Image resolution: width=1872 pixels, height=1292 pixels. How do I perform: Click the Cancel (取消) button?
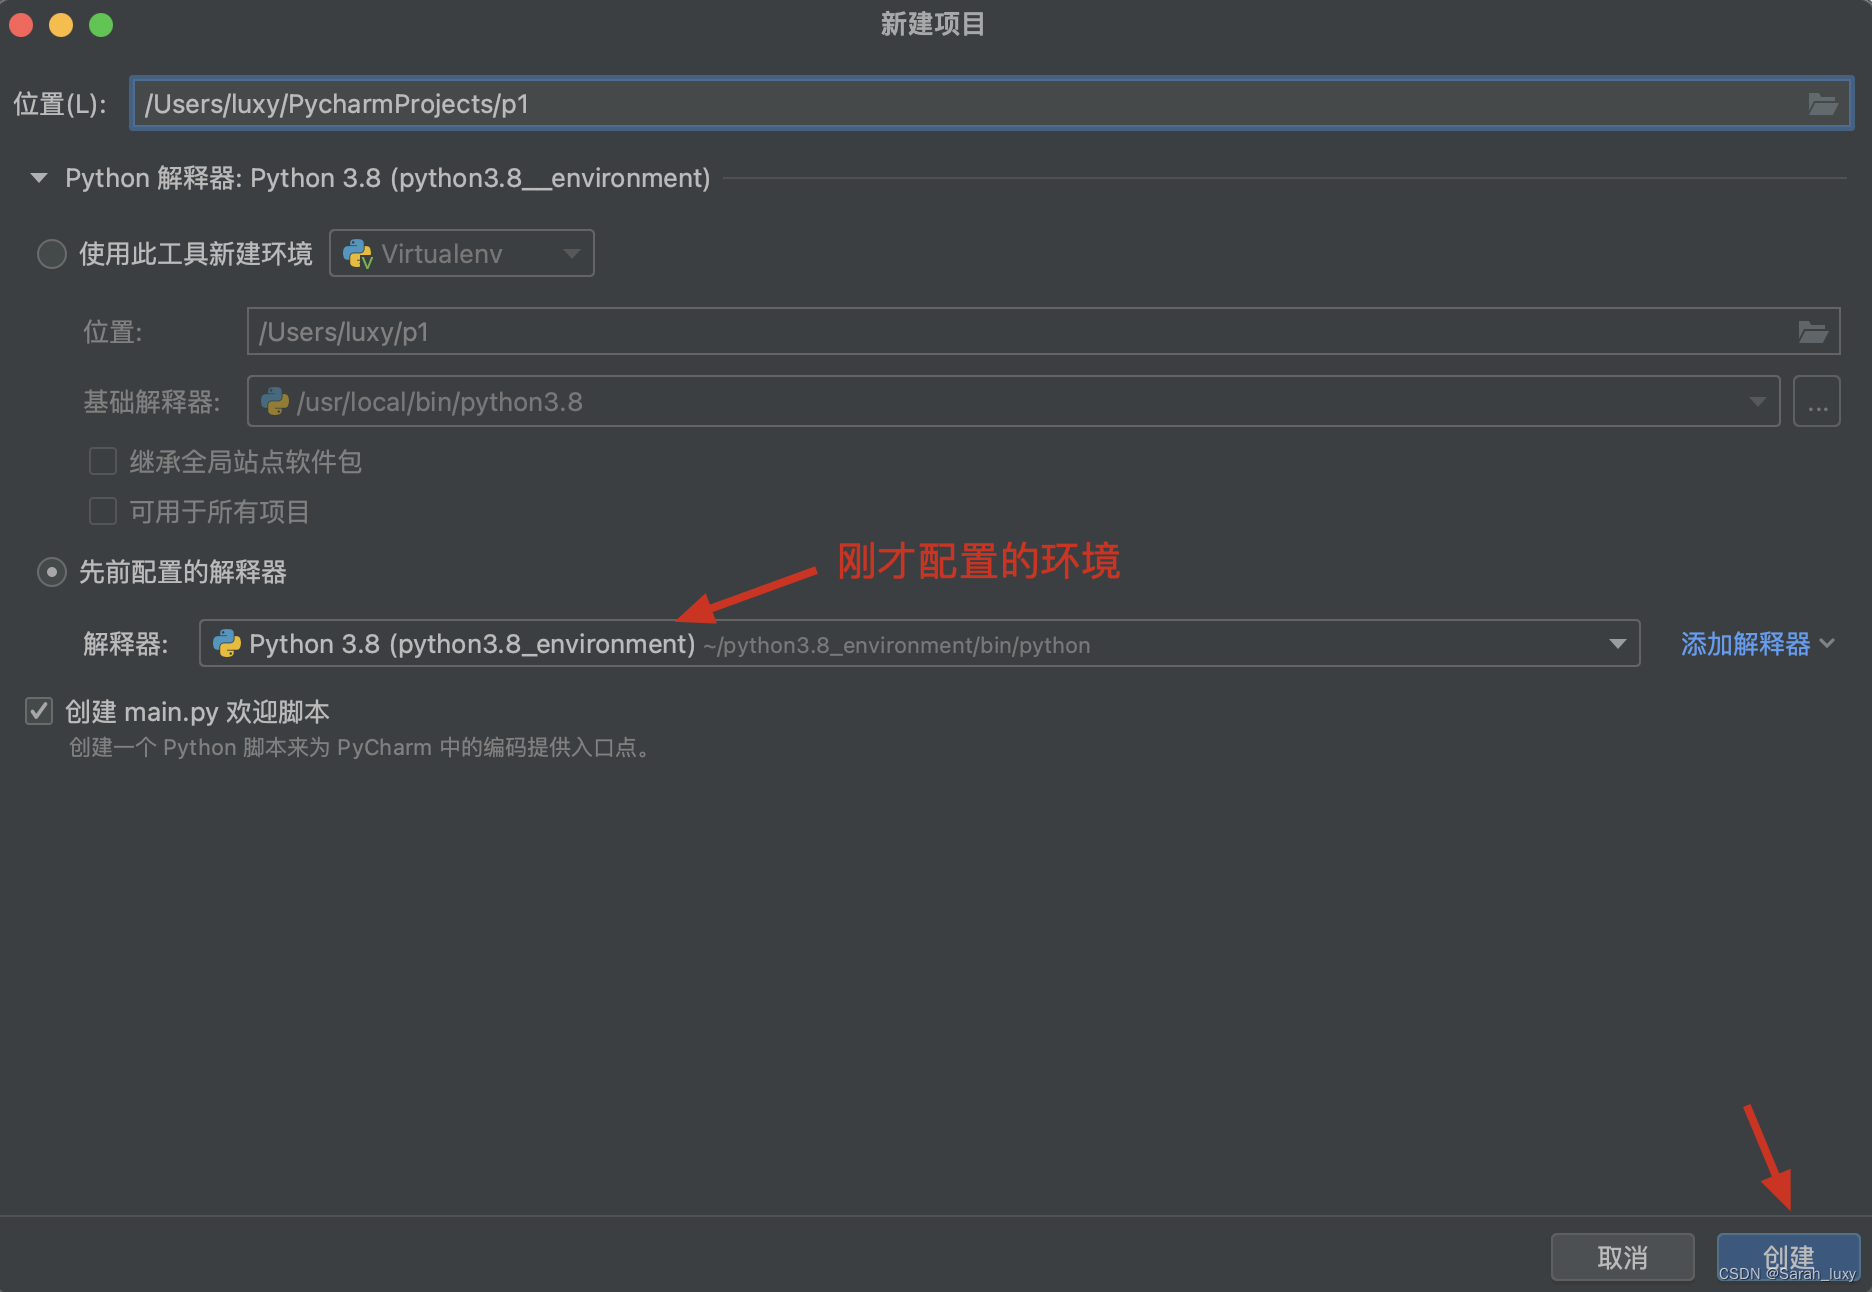click(x=1622, y=1257)
